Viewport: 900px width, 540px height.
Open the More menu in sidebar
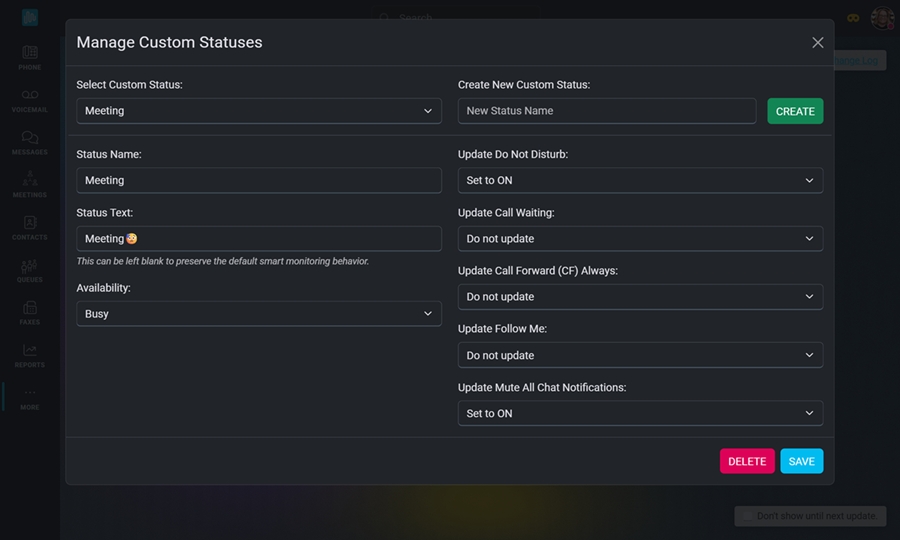click(x=30, y=398)
